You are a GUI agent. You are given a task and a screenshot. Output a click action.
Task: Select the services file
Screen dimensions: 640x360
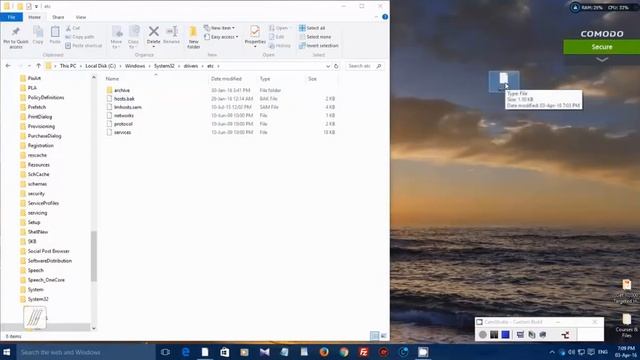pos(122,132)
